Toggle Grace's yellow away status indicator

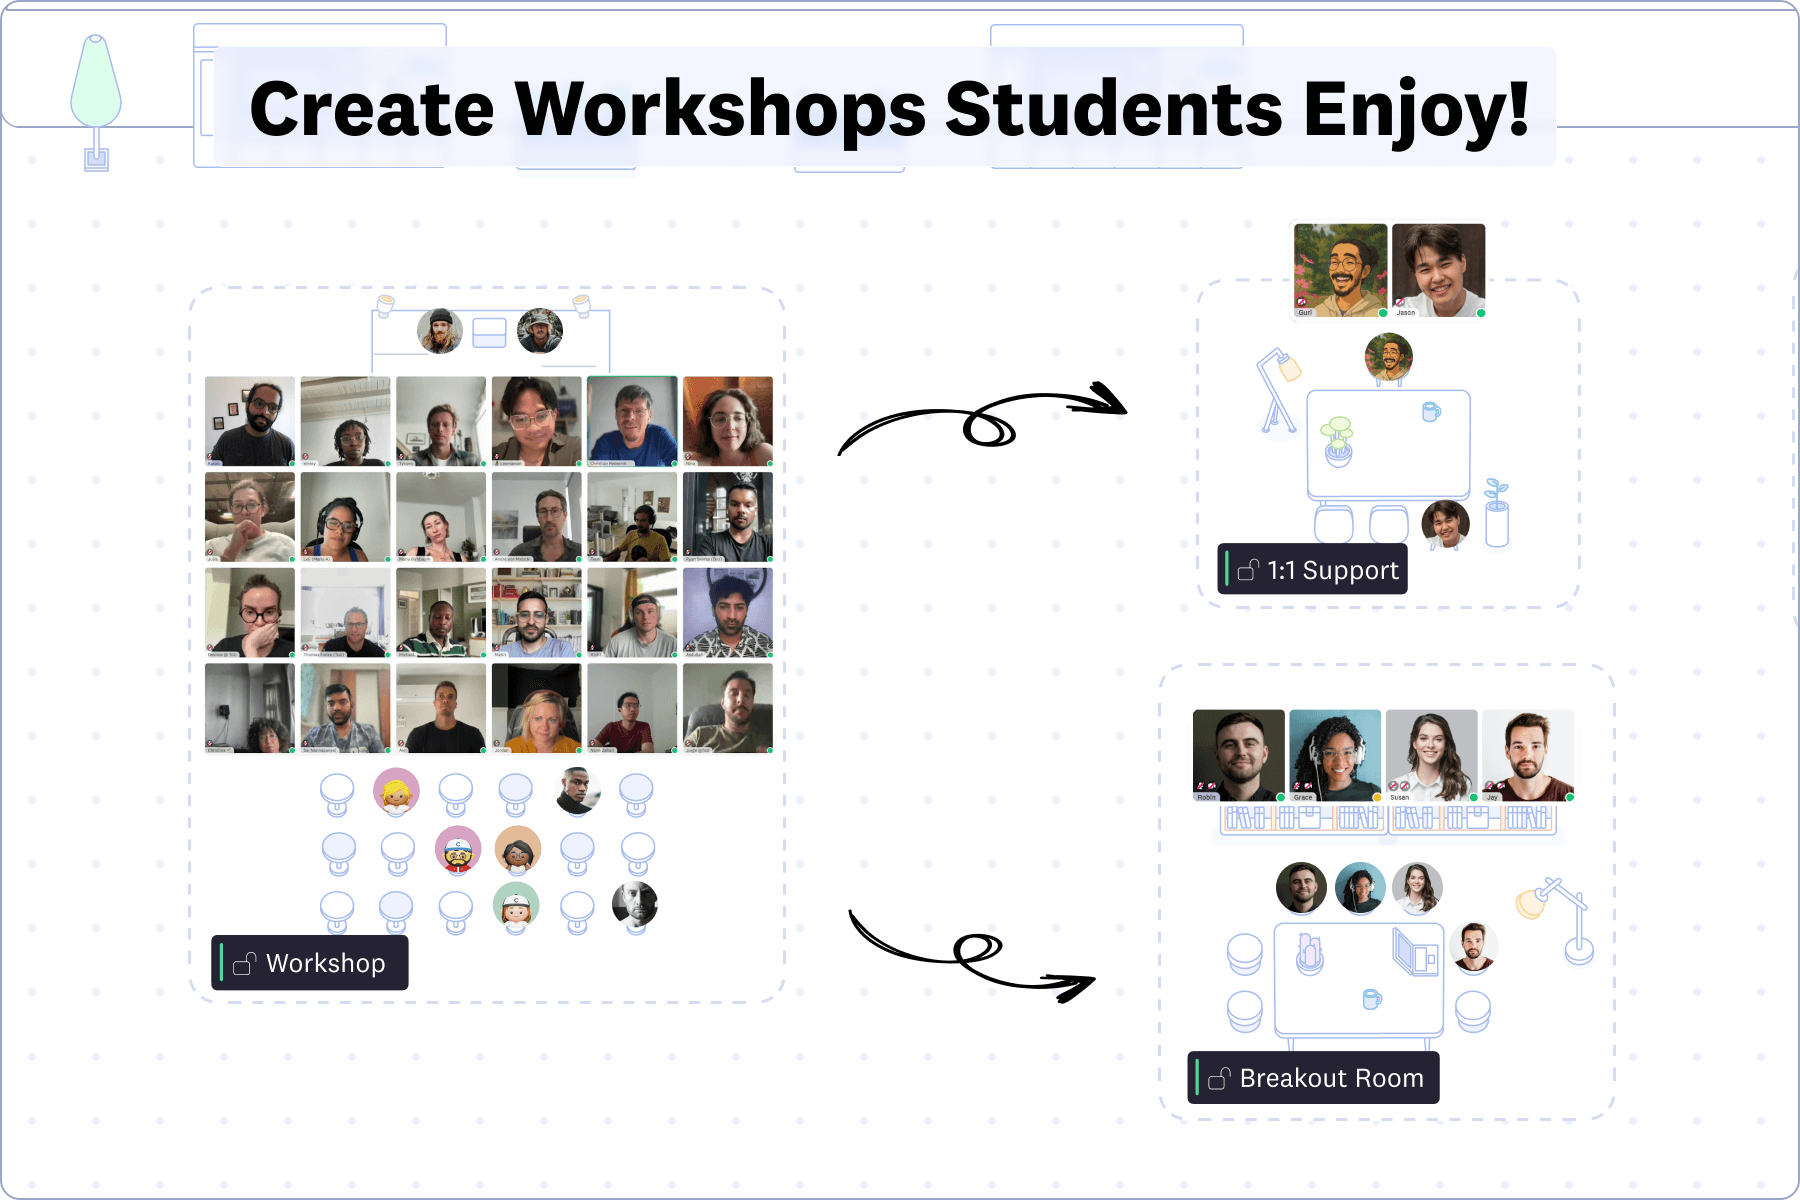click(1377, 798)
